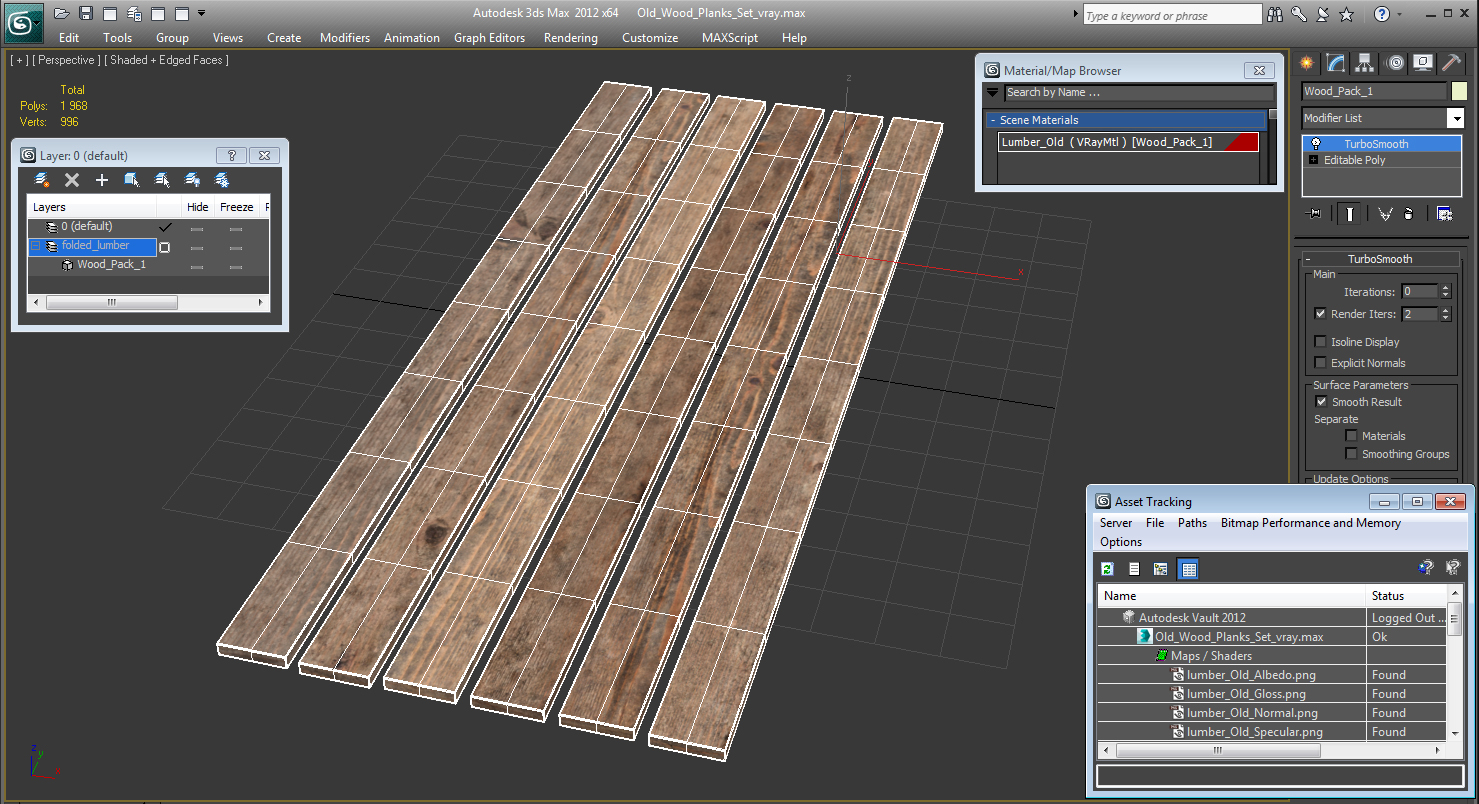Enable Isoline Display checkbox
This screenshot has height=804, width=1479.
click(1320, 342)
